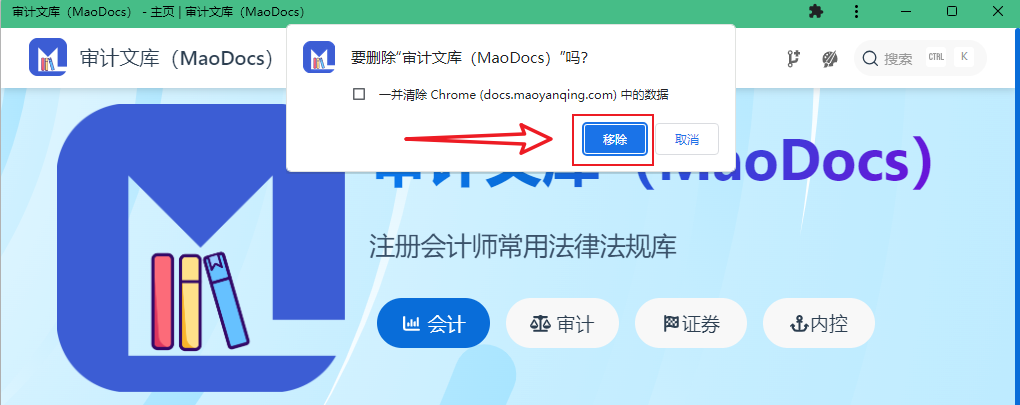Open the 内控 anchor button
The width and height of the screenshot is (1020, 405).
tap(819, 323)
